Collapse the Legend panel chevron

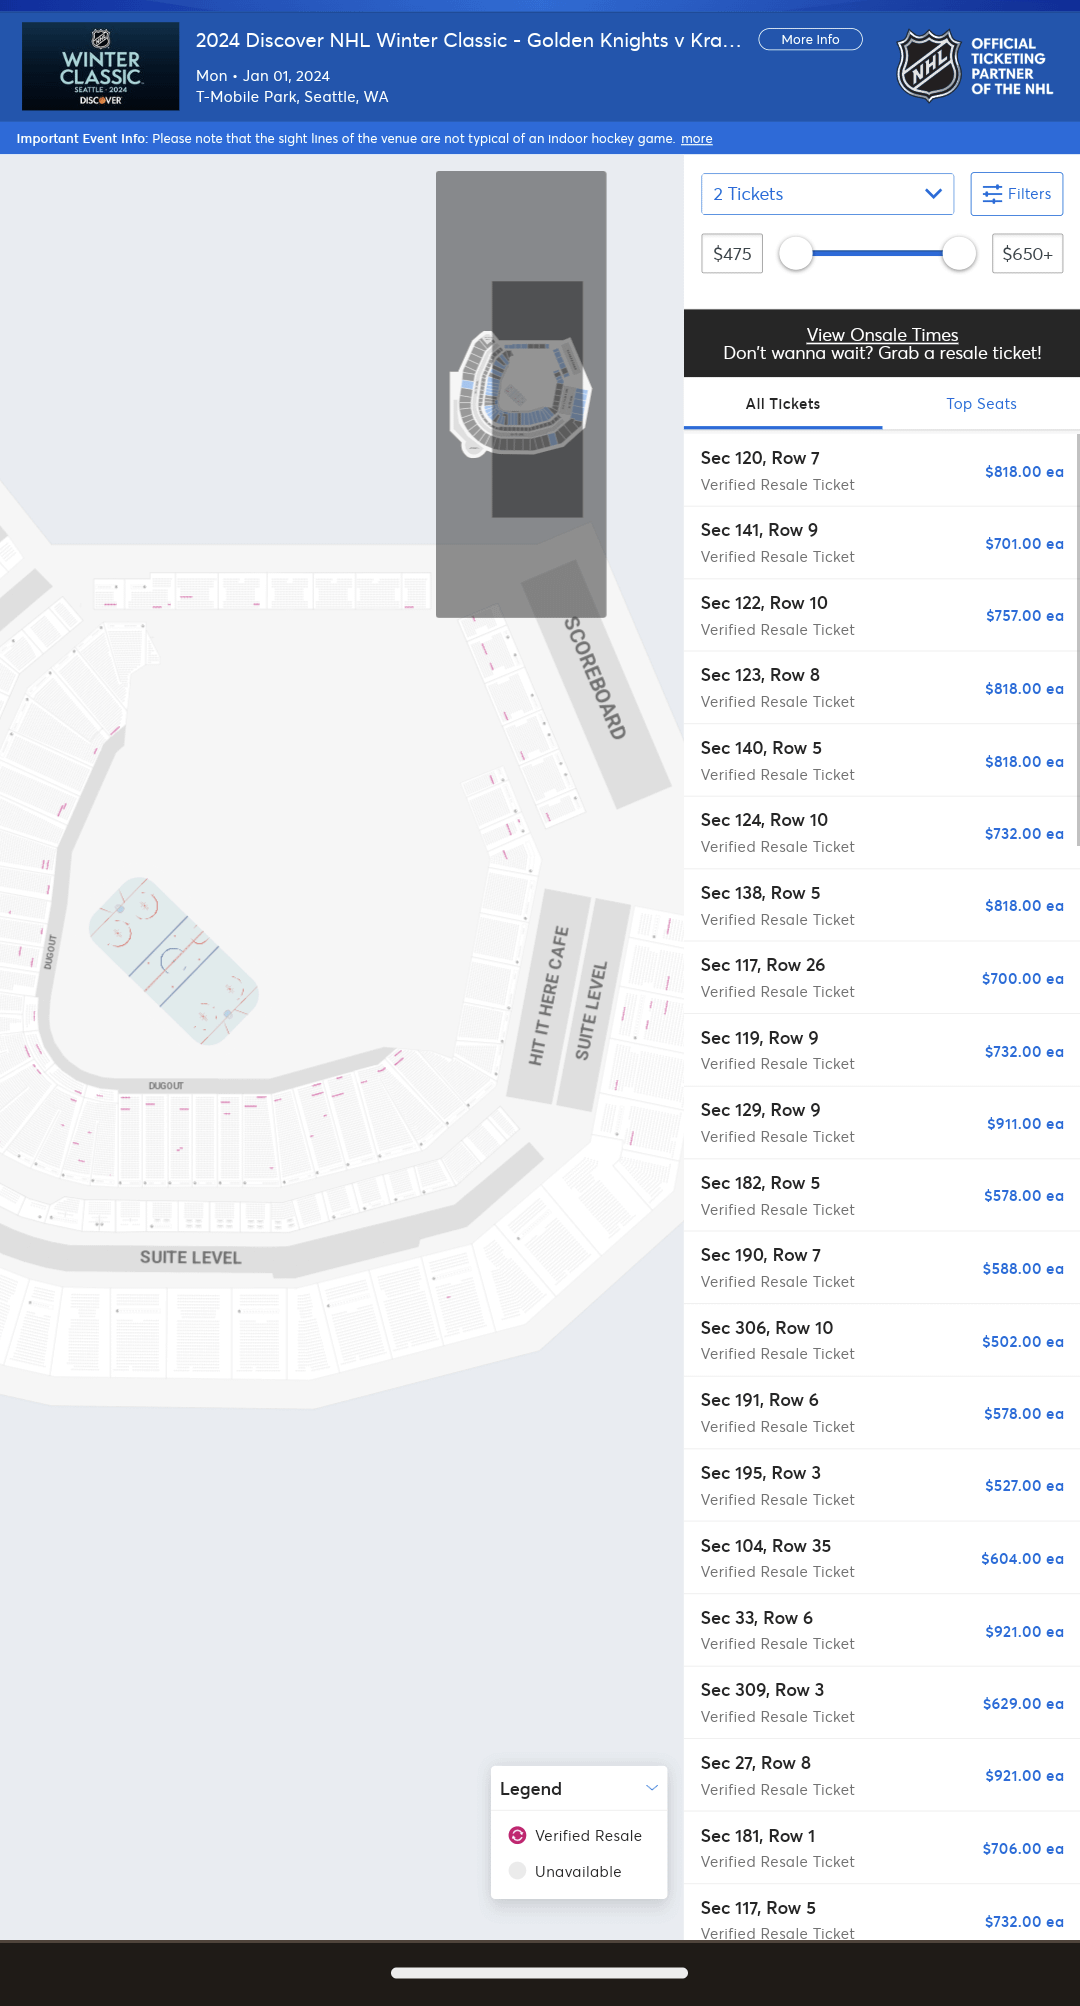click(652, 1788)
